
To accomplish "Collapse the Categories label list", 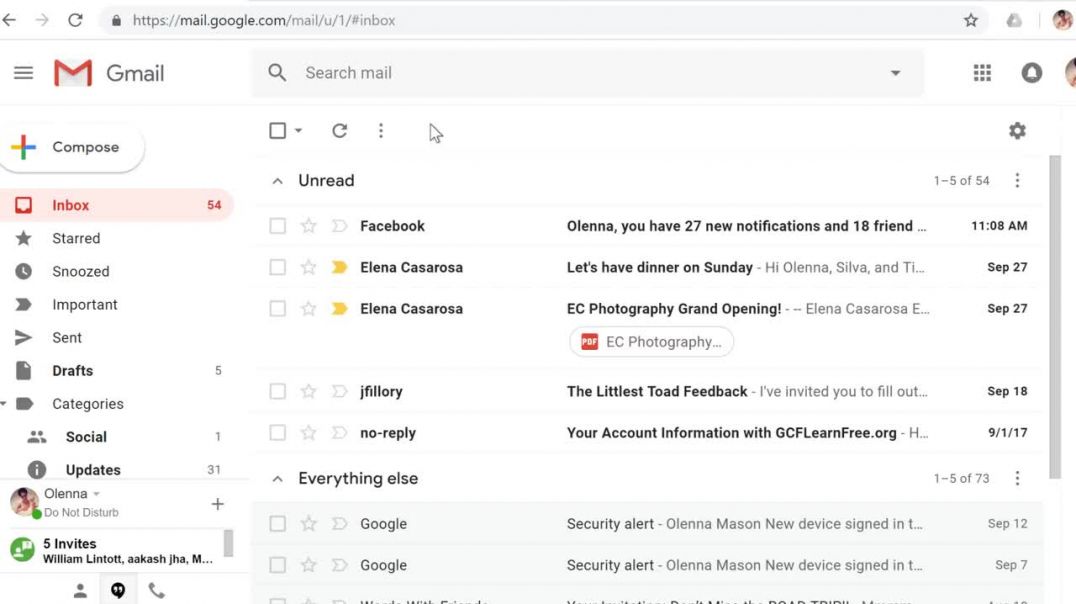I will click(4, 404).
